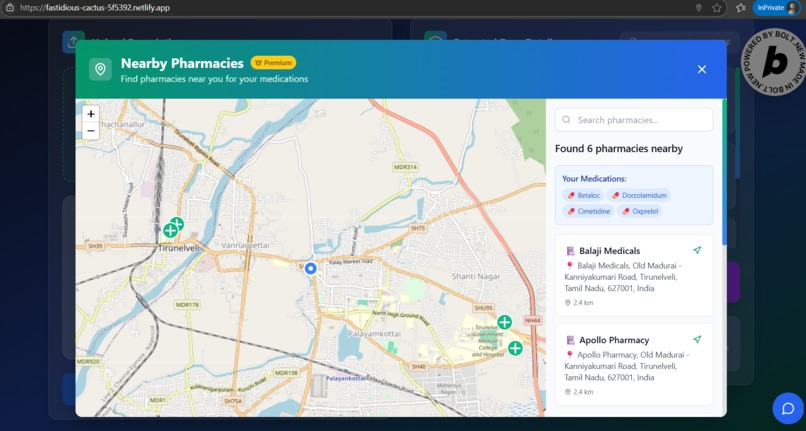Image resolution: width=806 pixels, height=431 pixels.
Task: Select the upper green marker near Tirunelveli
Action: (x=177, y=223)
